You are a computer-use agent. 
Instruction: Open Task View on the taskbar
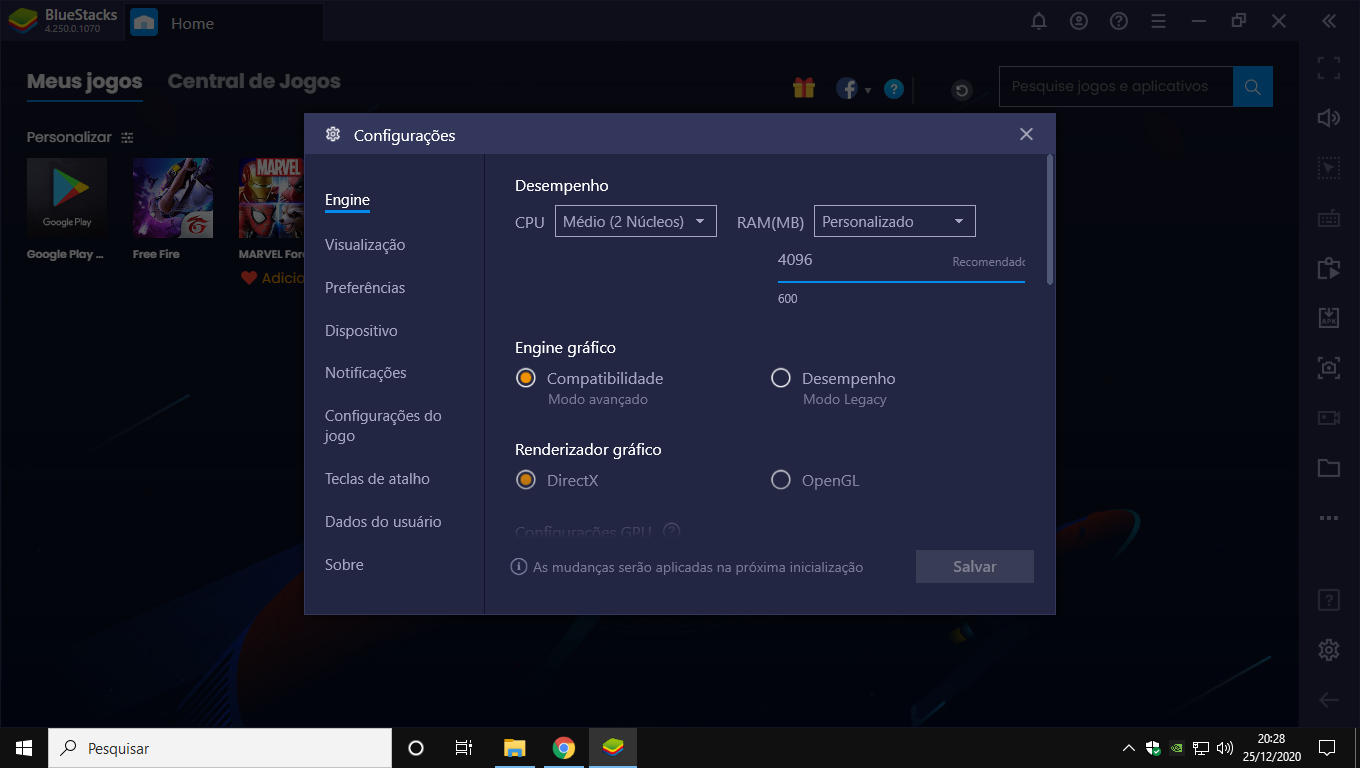point(464,748)
